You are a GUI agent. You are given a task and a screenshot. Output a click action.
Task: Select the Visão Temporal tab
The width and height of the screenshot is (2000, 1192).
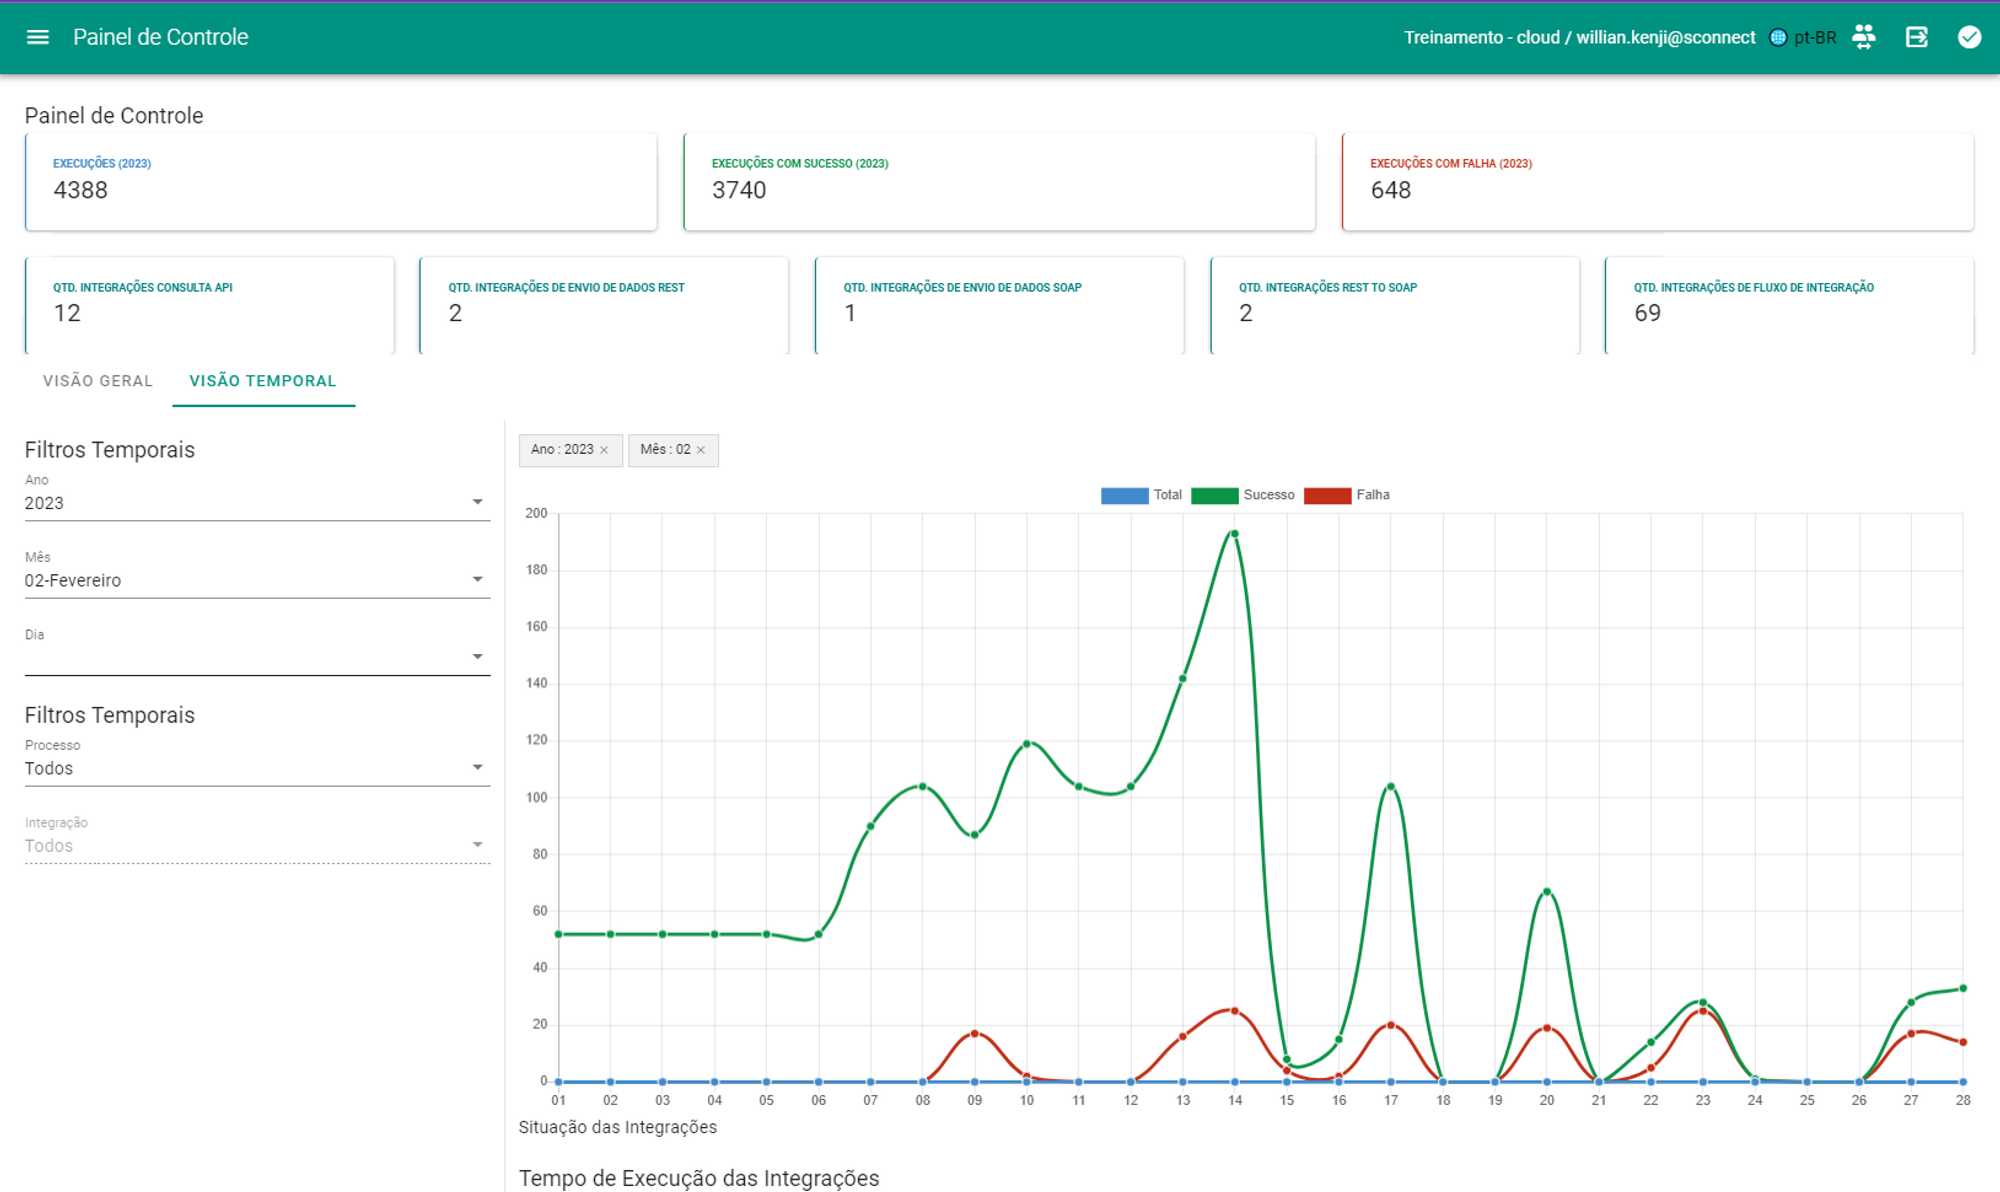[263, 381]
